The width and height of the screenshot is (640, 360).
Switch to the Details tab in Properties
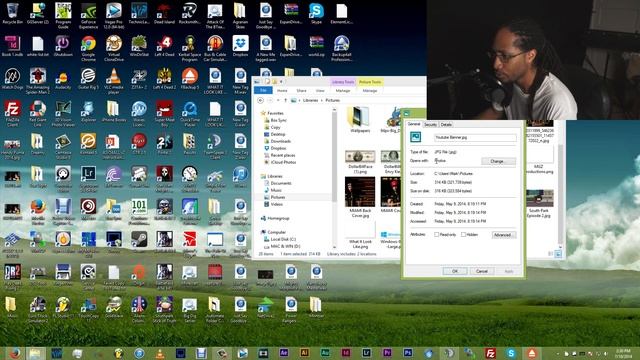(x=446, y=124)
